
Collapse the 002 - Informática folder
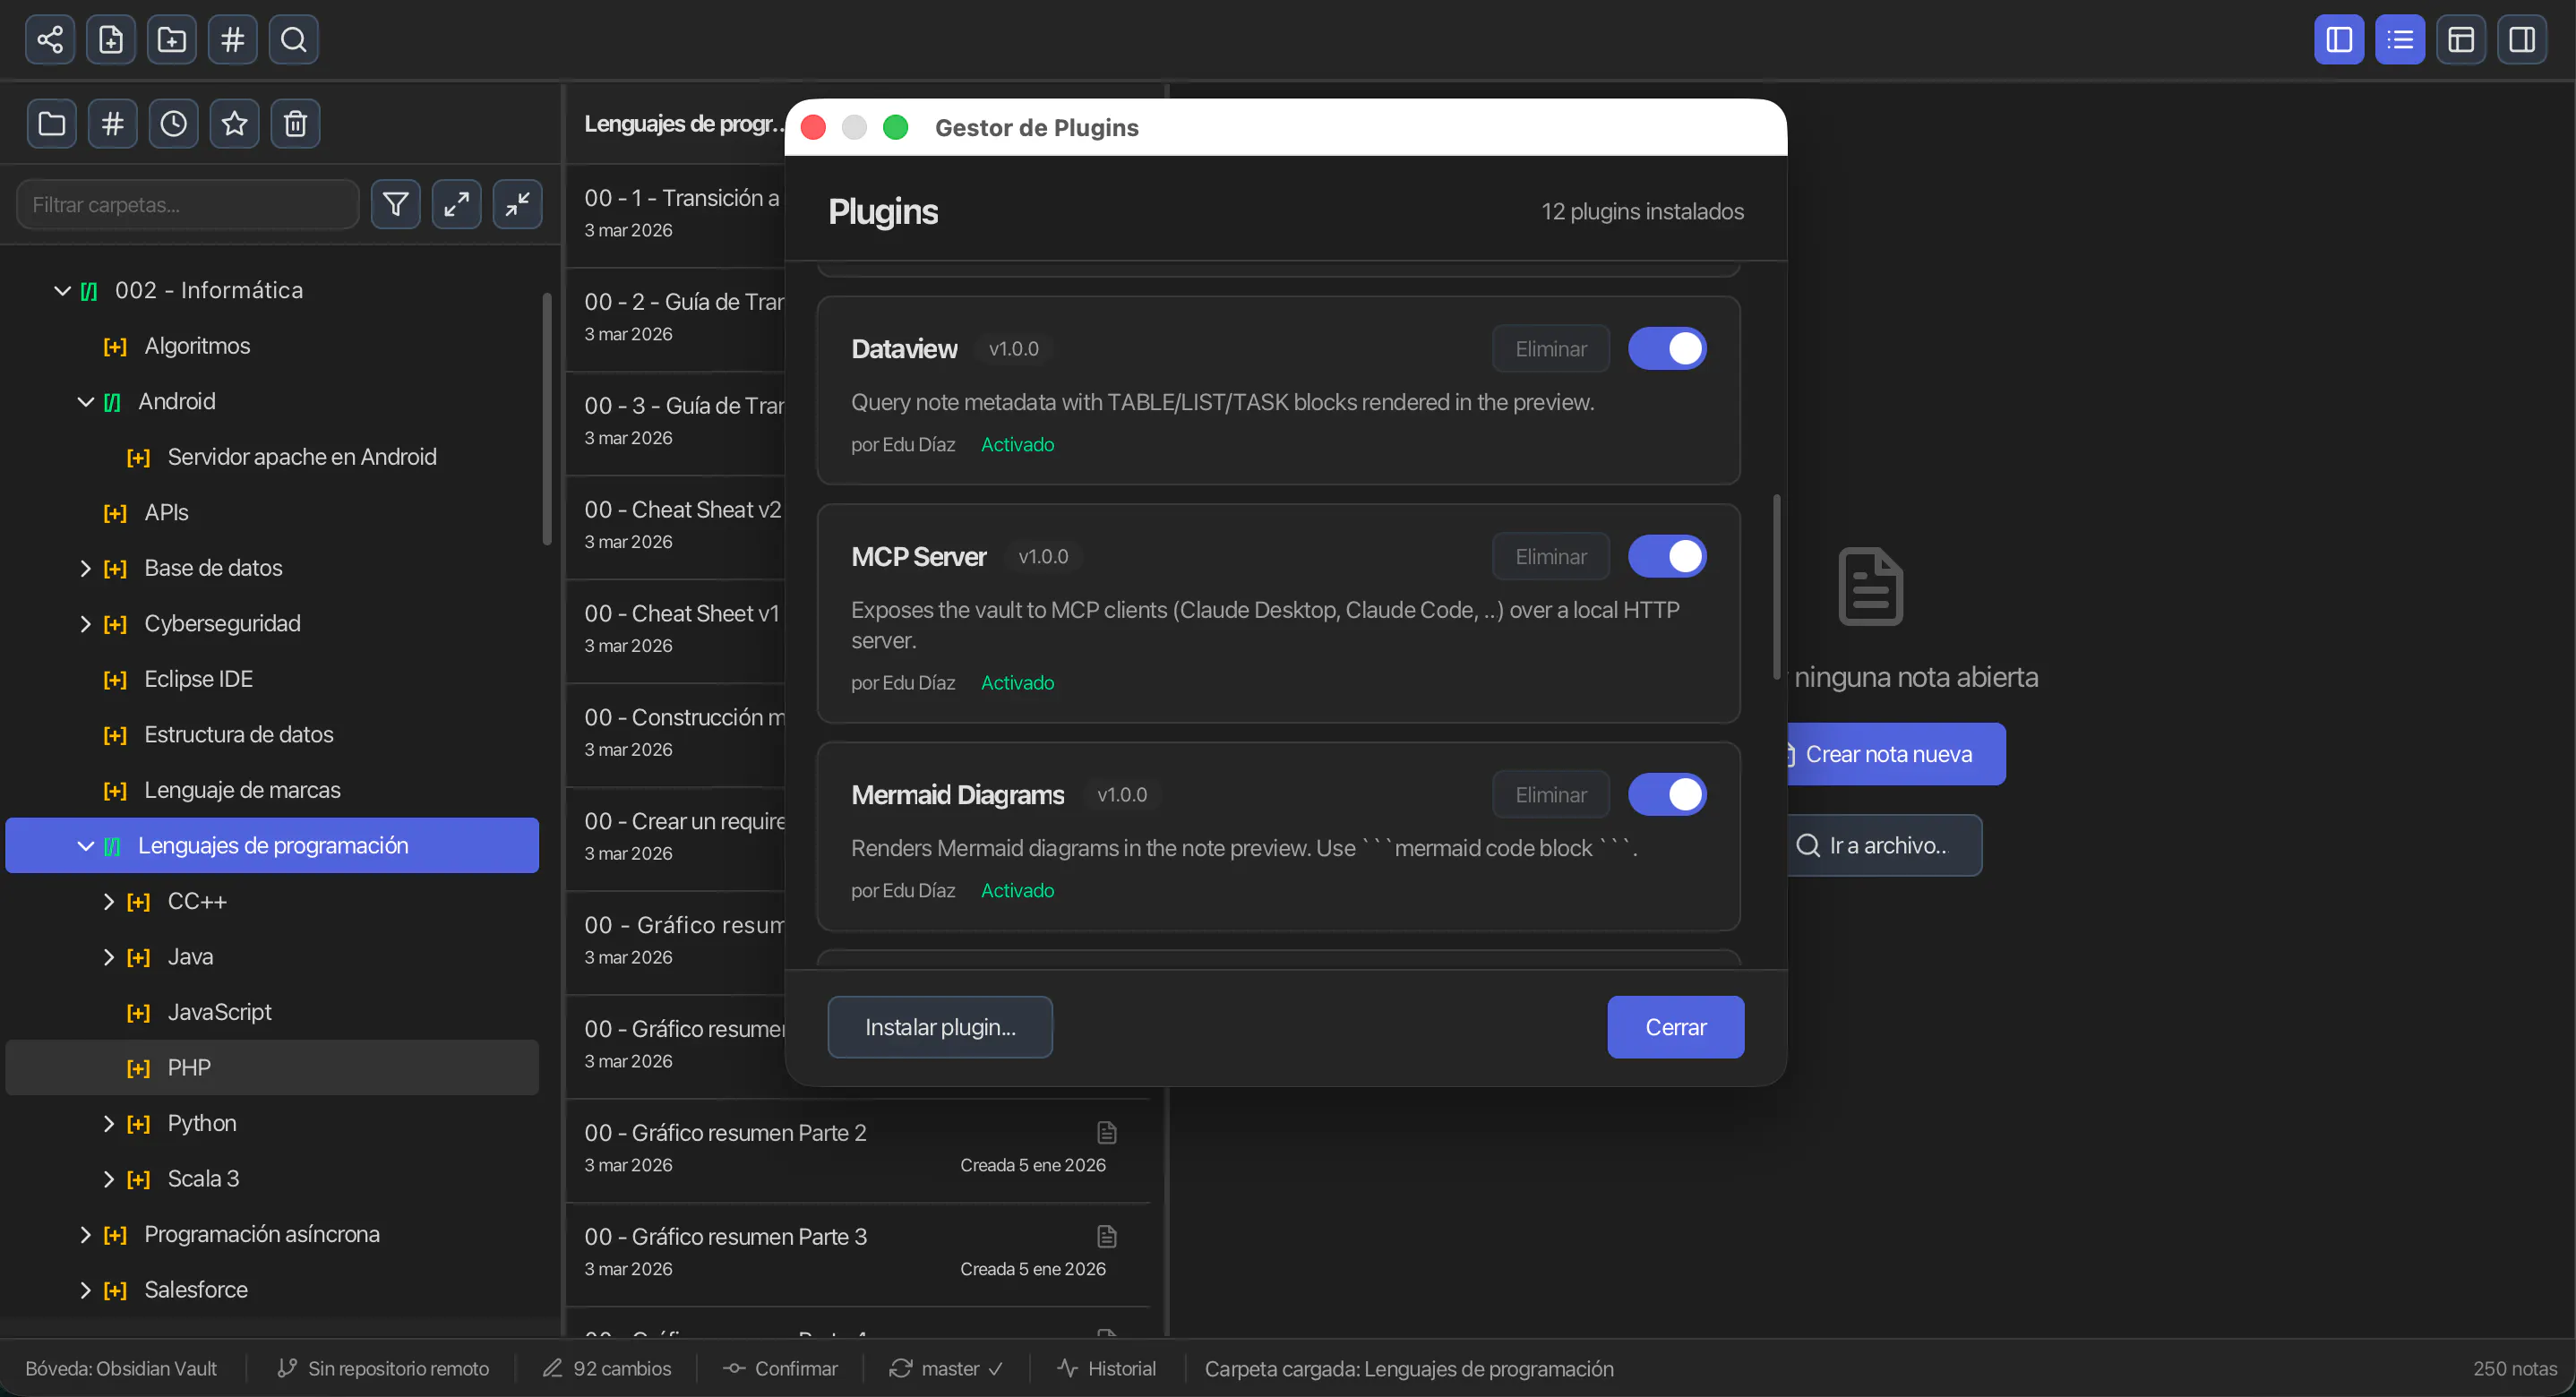point(62,291)
